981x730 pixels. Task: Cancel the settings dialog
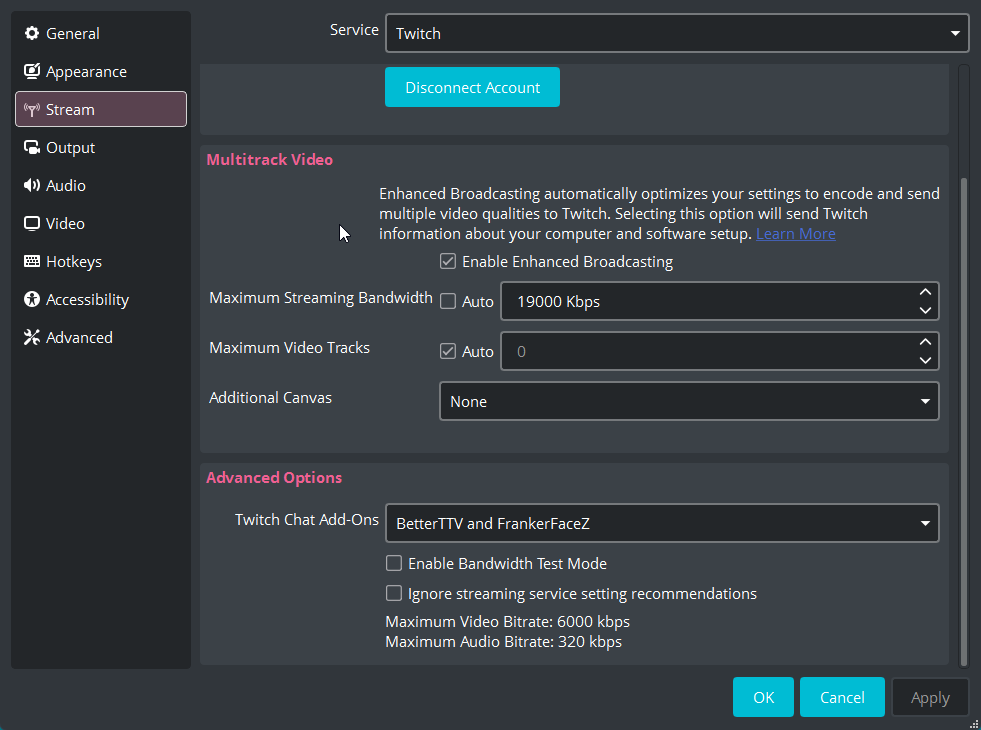(842, 697)
